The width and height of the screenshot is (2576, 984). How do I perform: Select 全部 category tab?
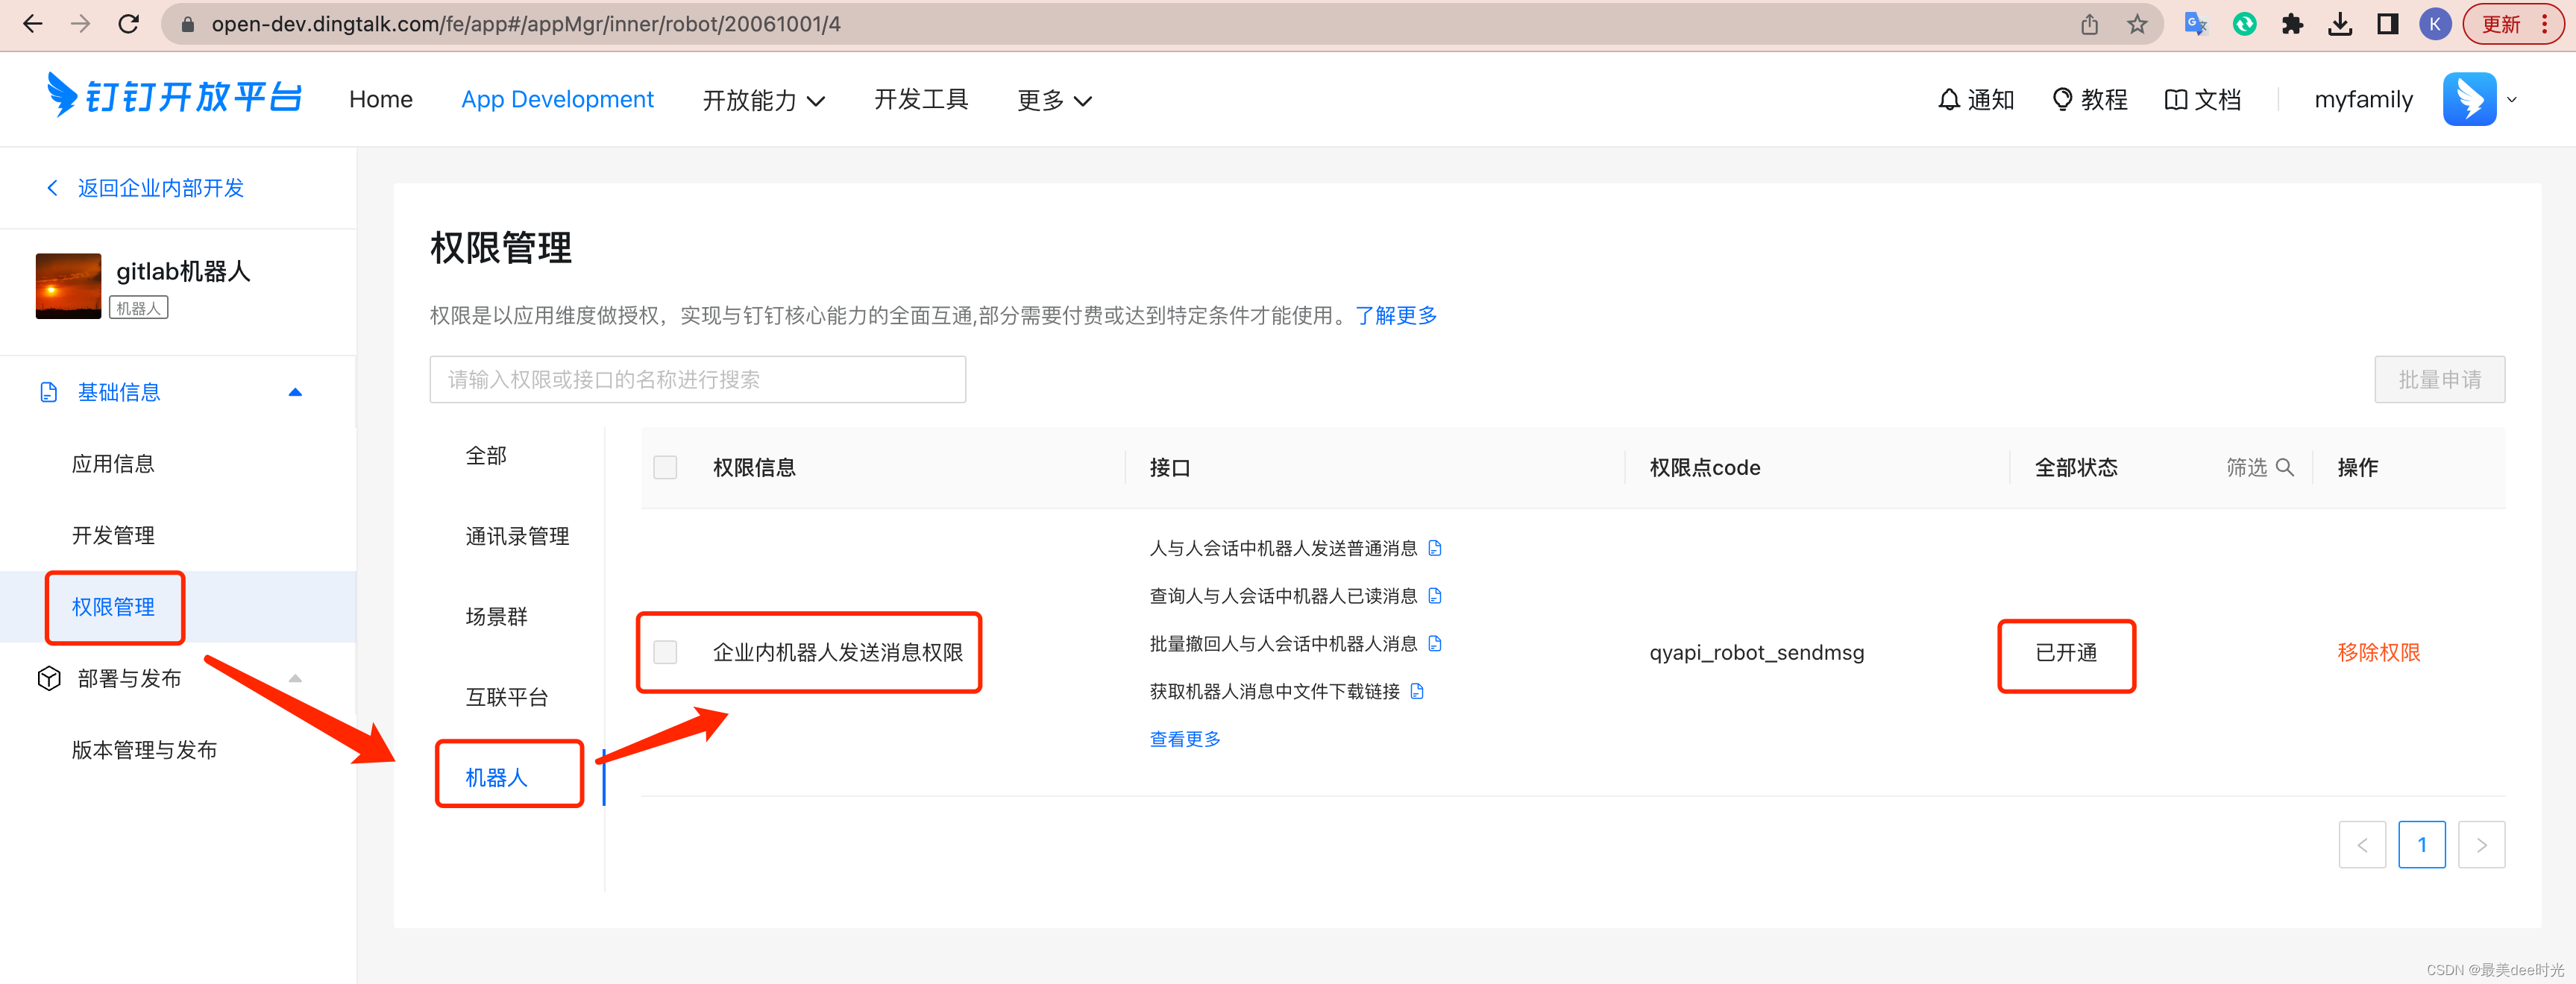click(x=486, y=456)
